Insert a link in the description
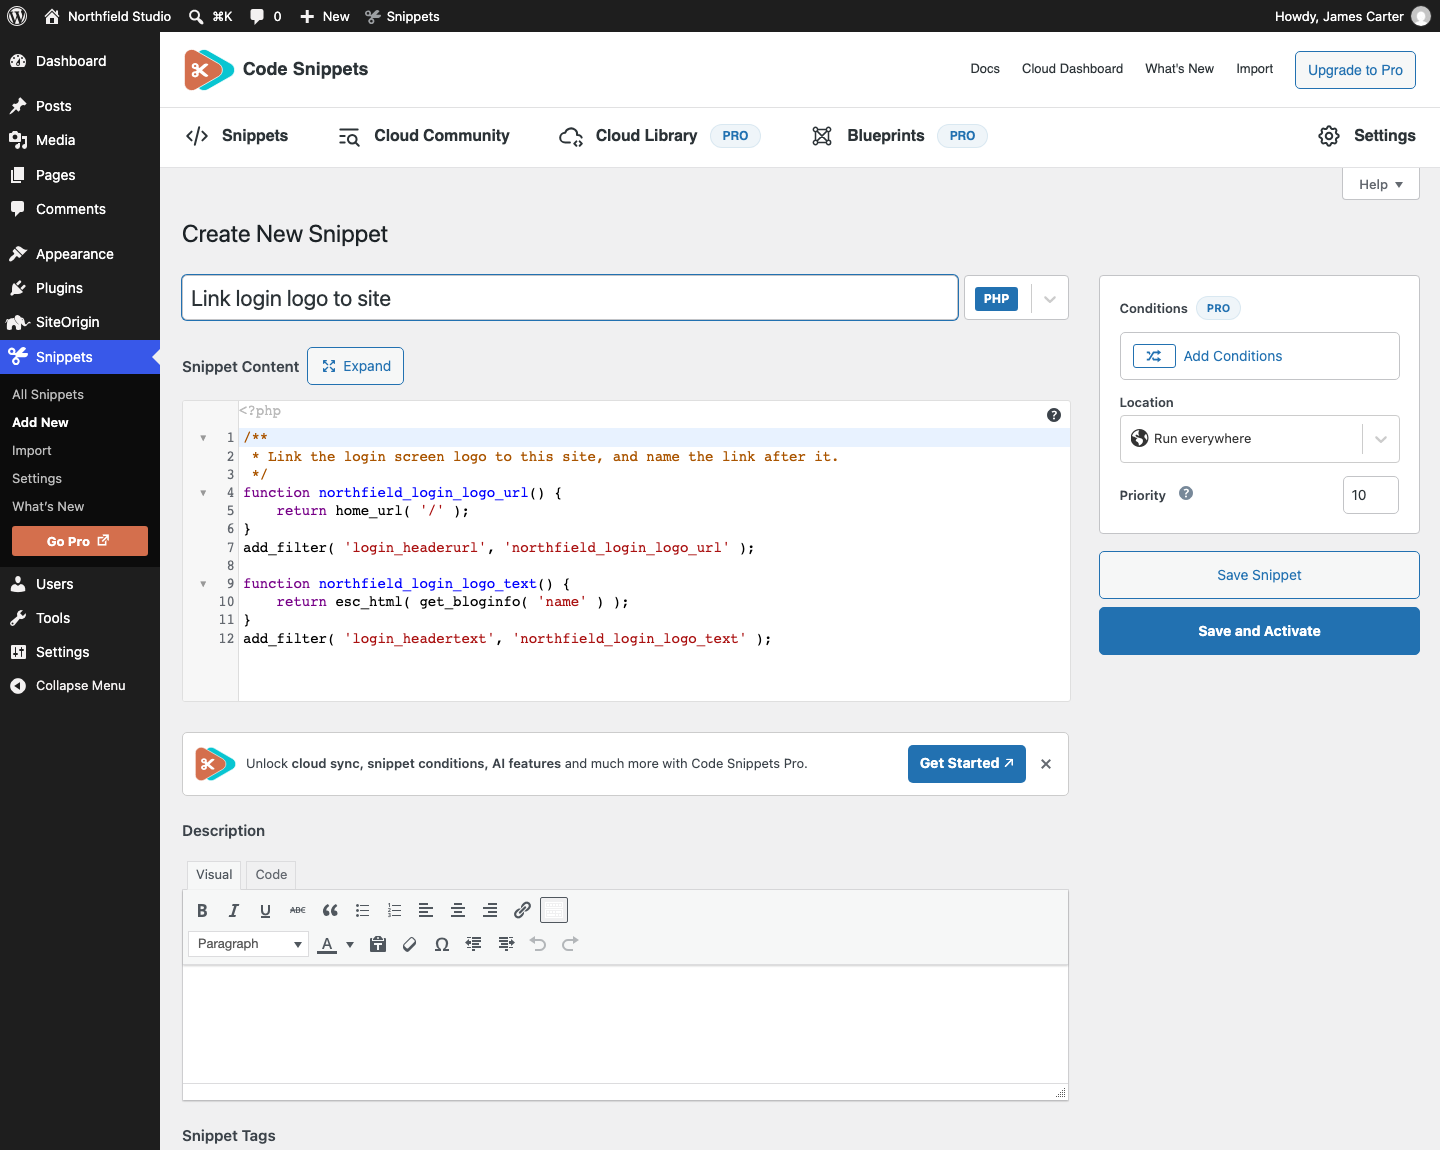 [522, 910]
